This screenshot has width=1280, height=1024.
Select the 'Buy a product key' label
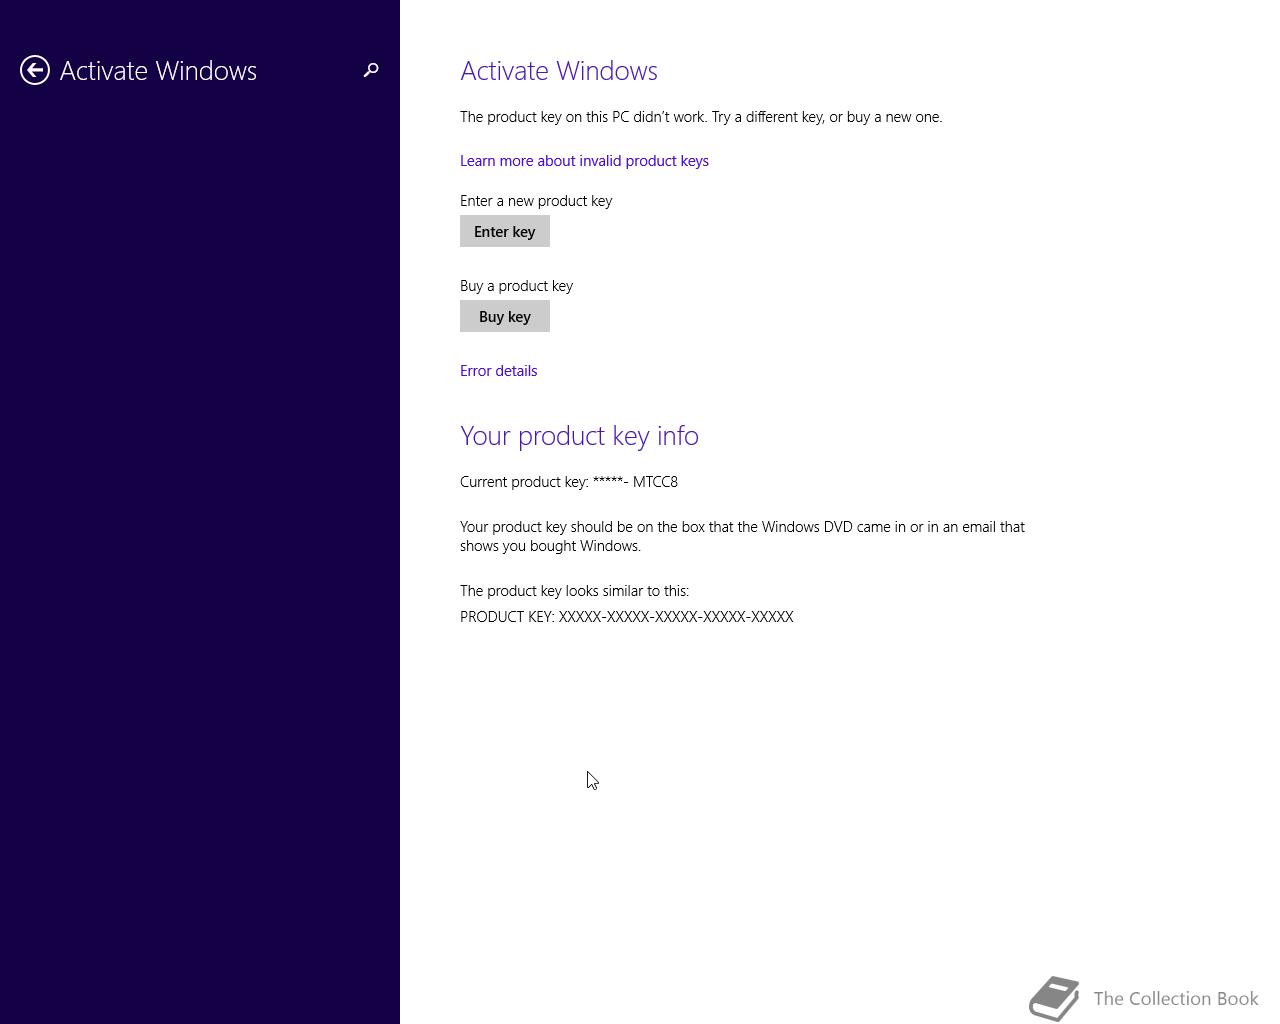pyautogui.click(x=516, y=286)
